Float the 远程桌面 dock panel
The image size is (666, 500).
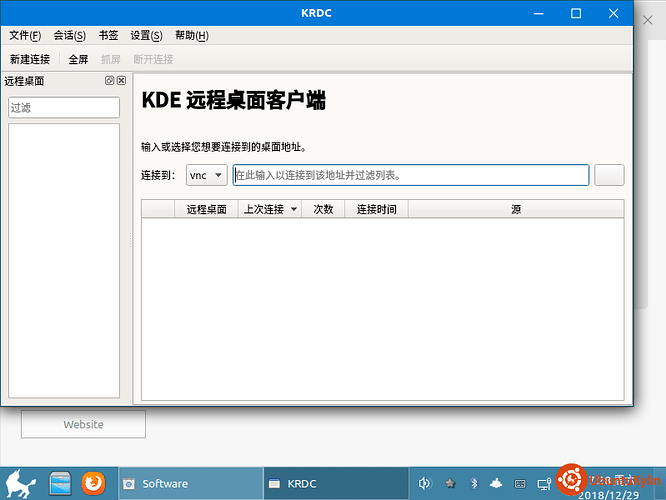point(109,80)
